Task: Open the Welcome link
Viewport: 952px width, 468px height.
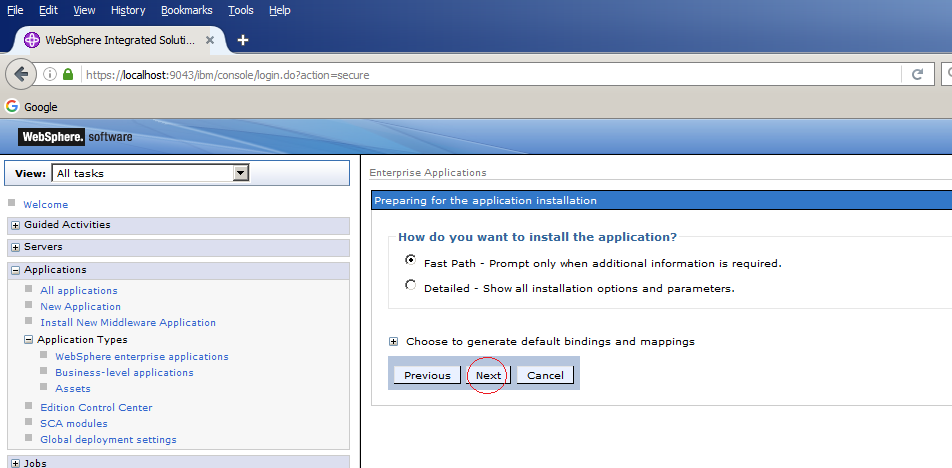Action: point(46,205)
